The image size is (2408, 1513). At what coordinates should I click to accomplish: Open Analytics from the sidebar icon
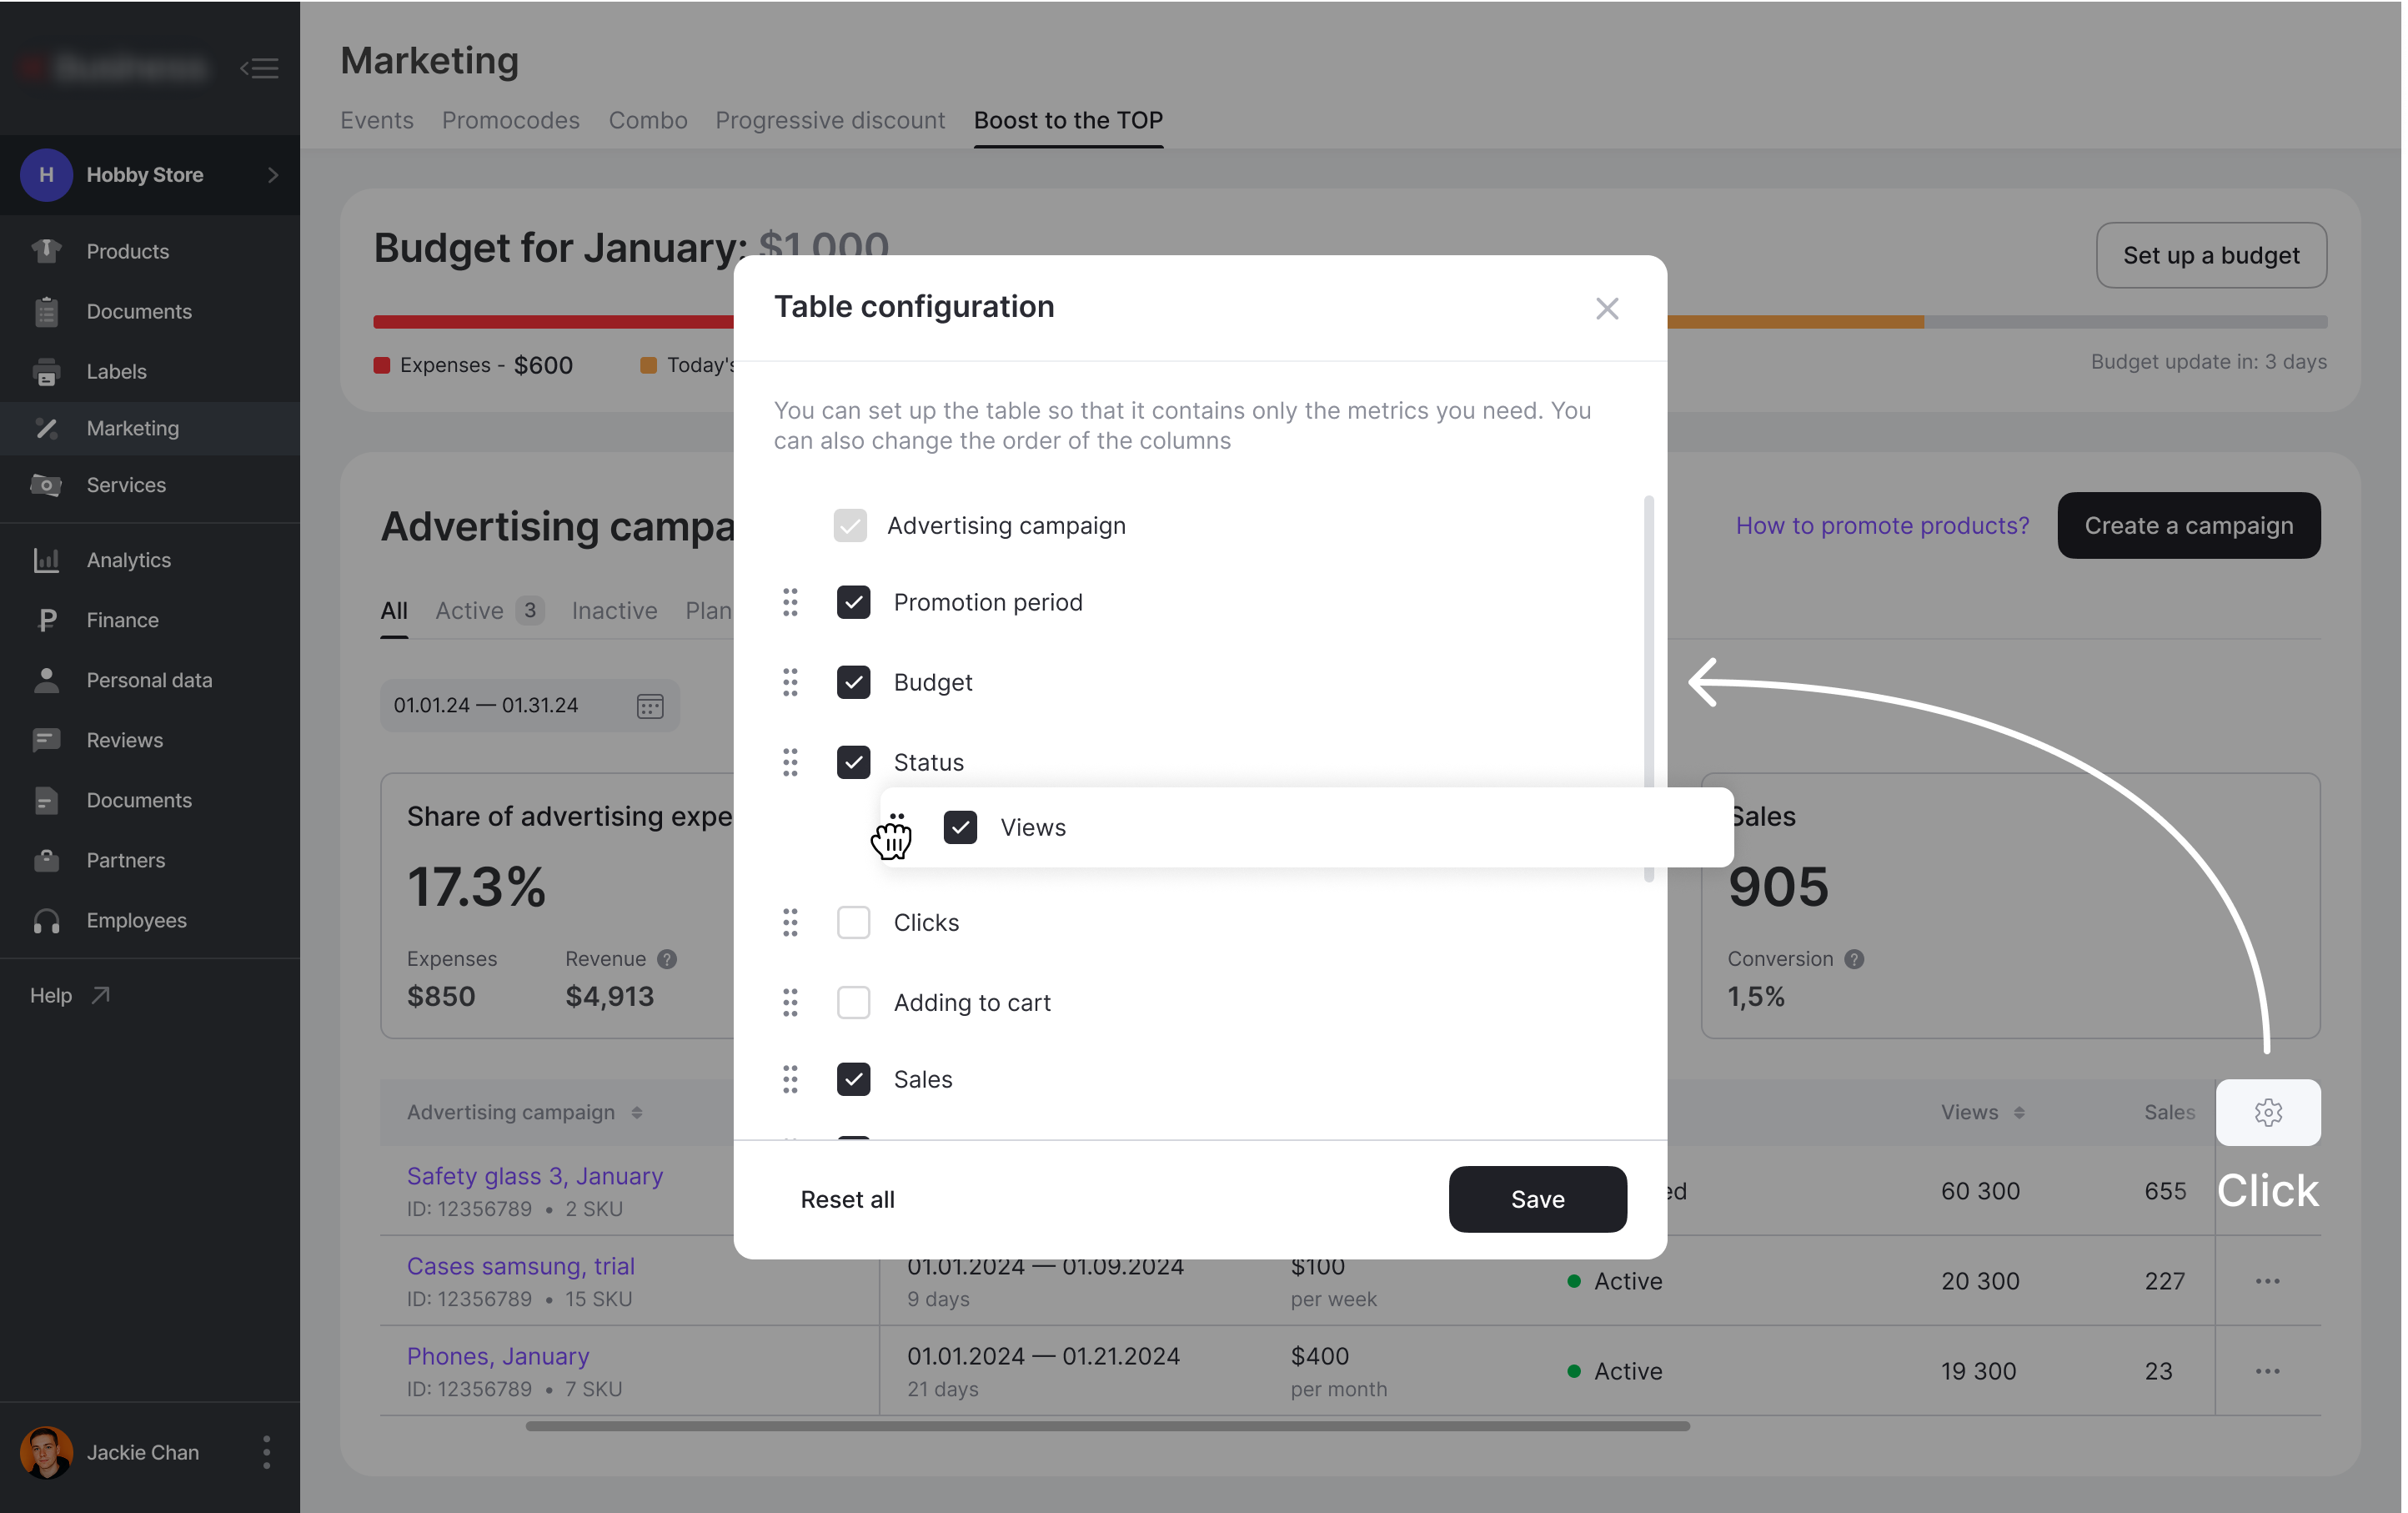[46, 560]
